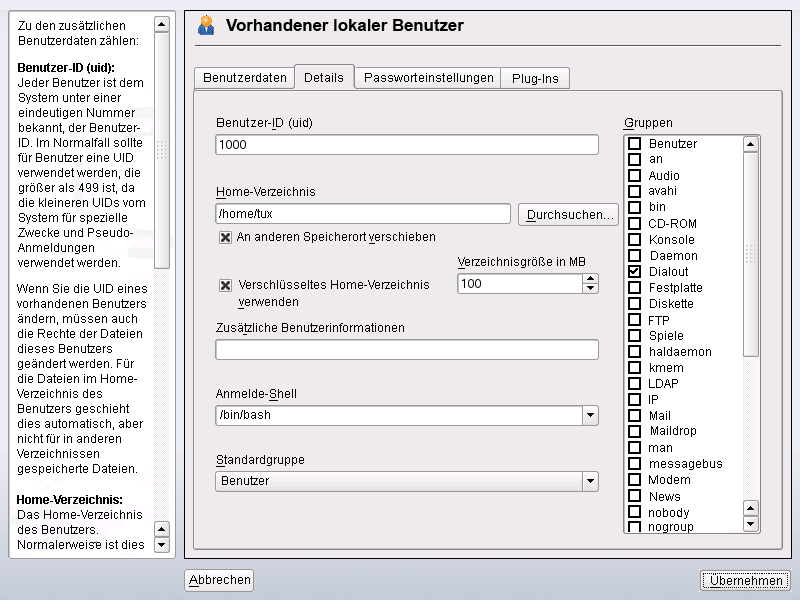This screenshot has width=800, height=600.
Task: Check the bin group checkbox
Action: pyautogui.click(x=634, y=207)
